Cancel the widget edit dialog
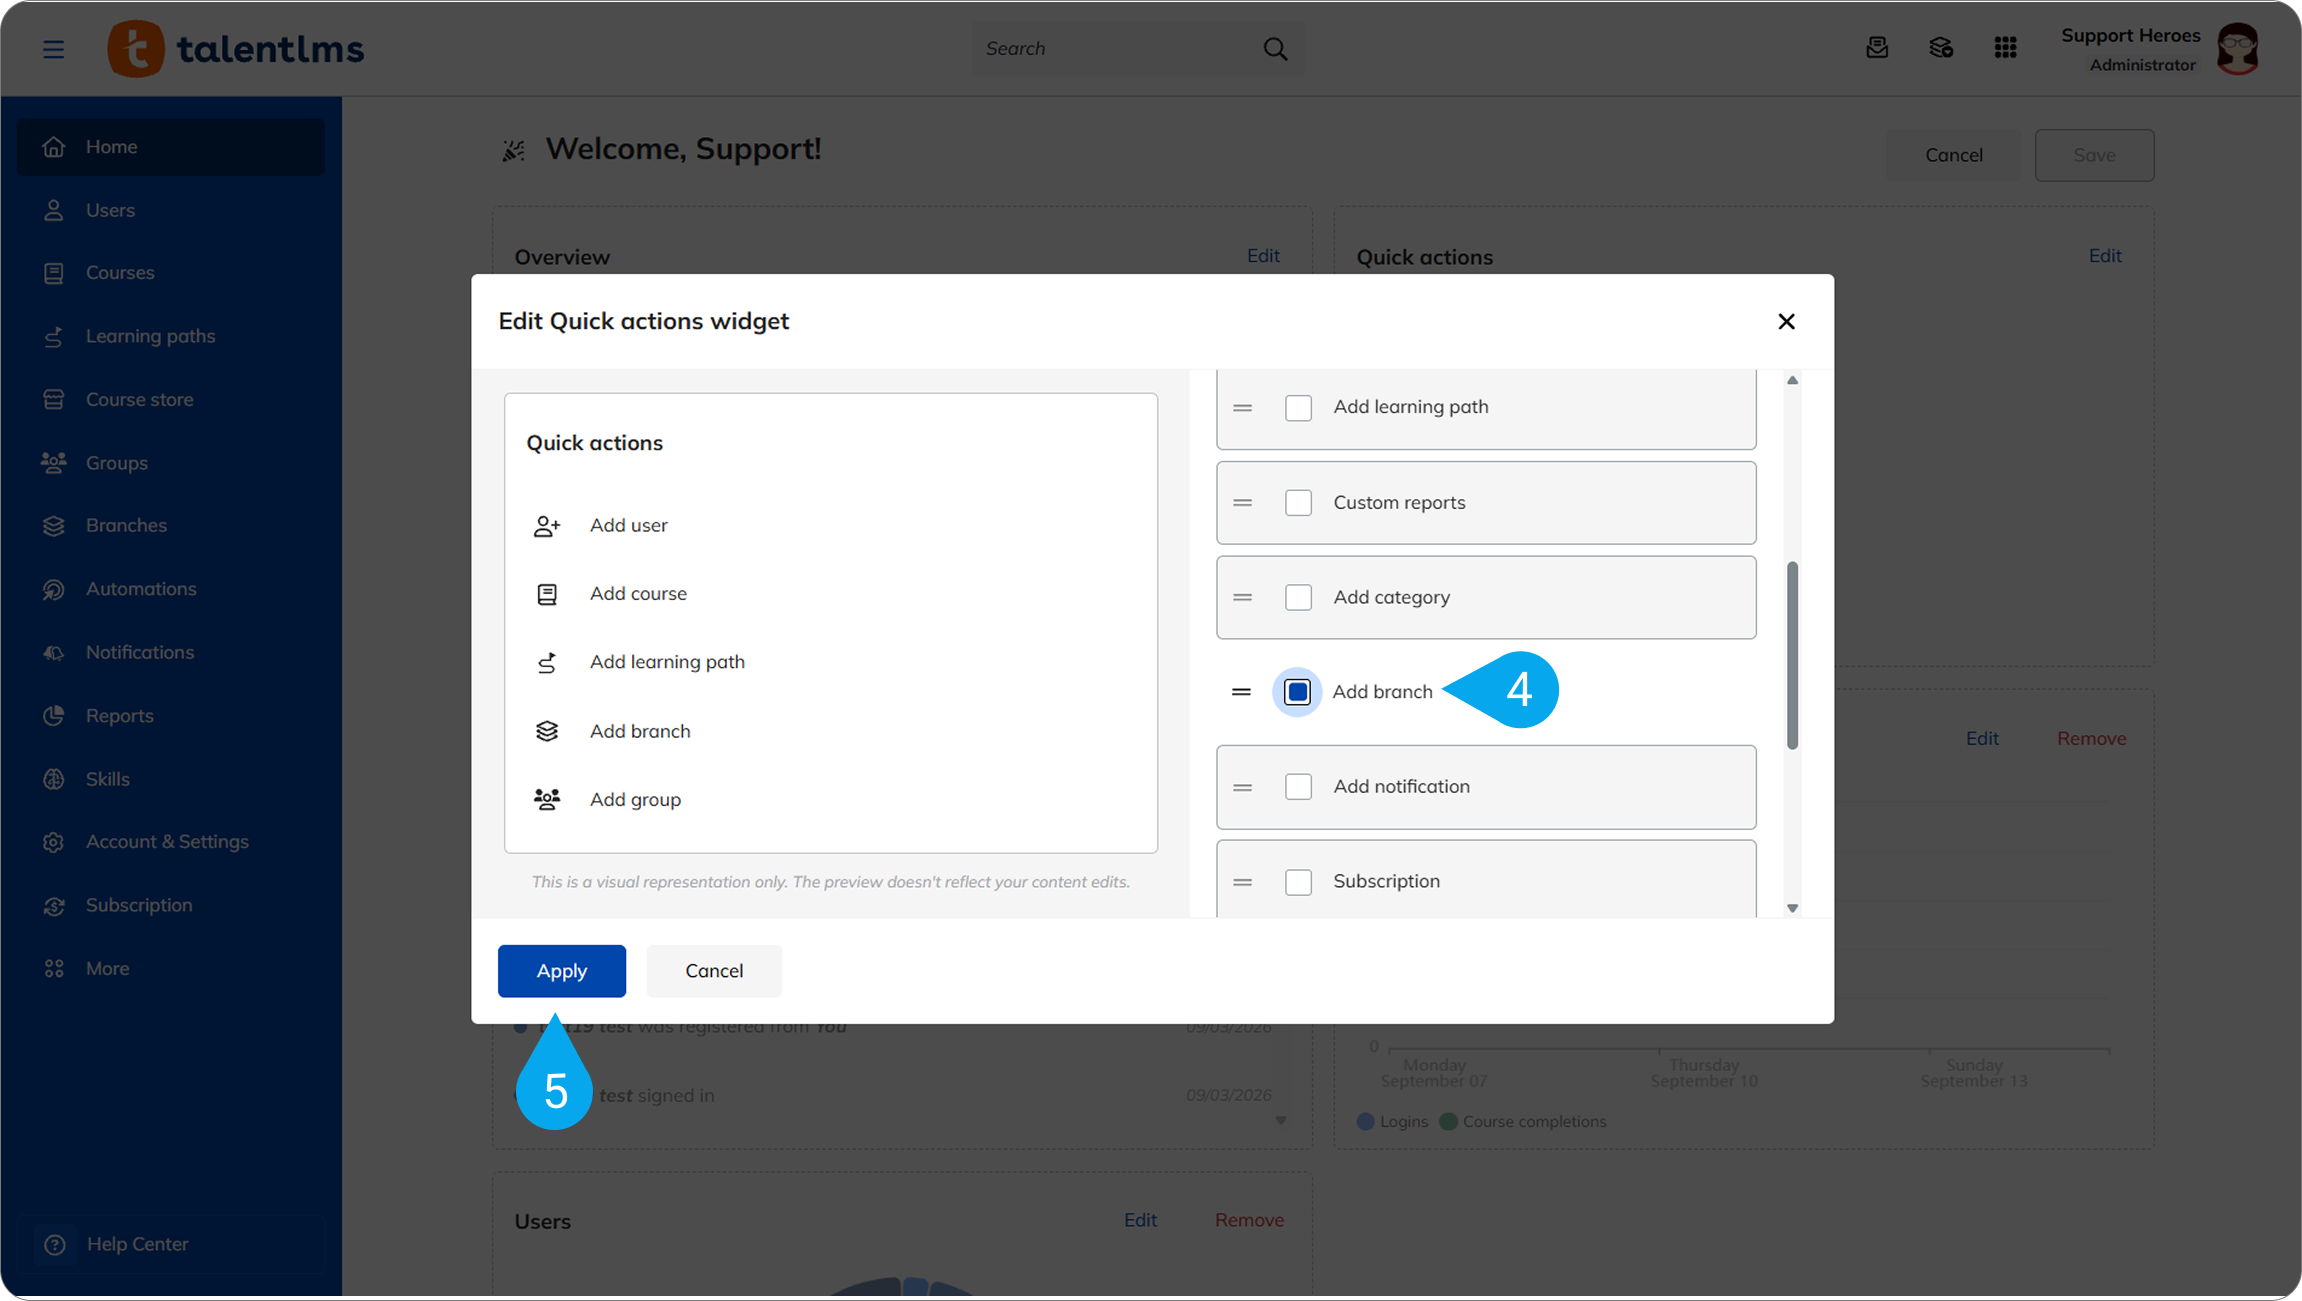Viewport: 2302px width, 1301px height. (x=714, y=971)
